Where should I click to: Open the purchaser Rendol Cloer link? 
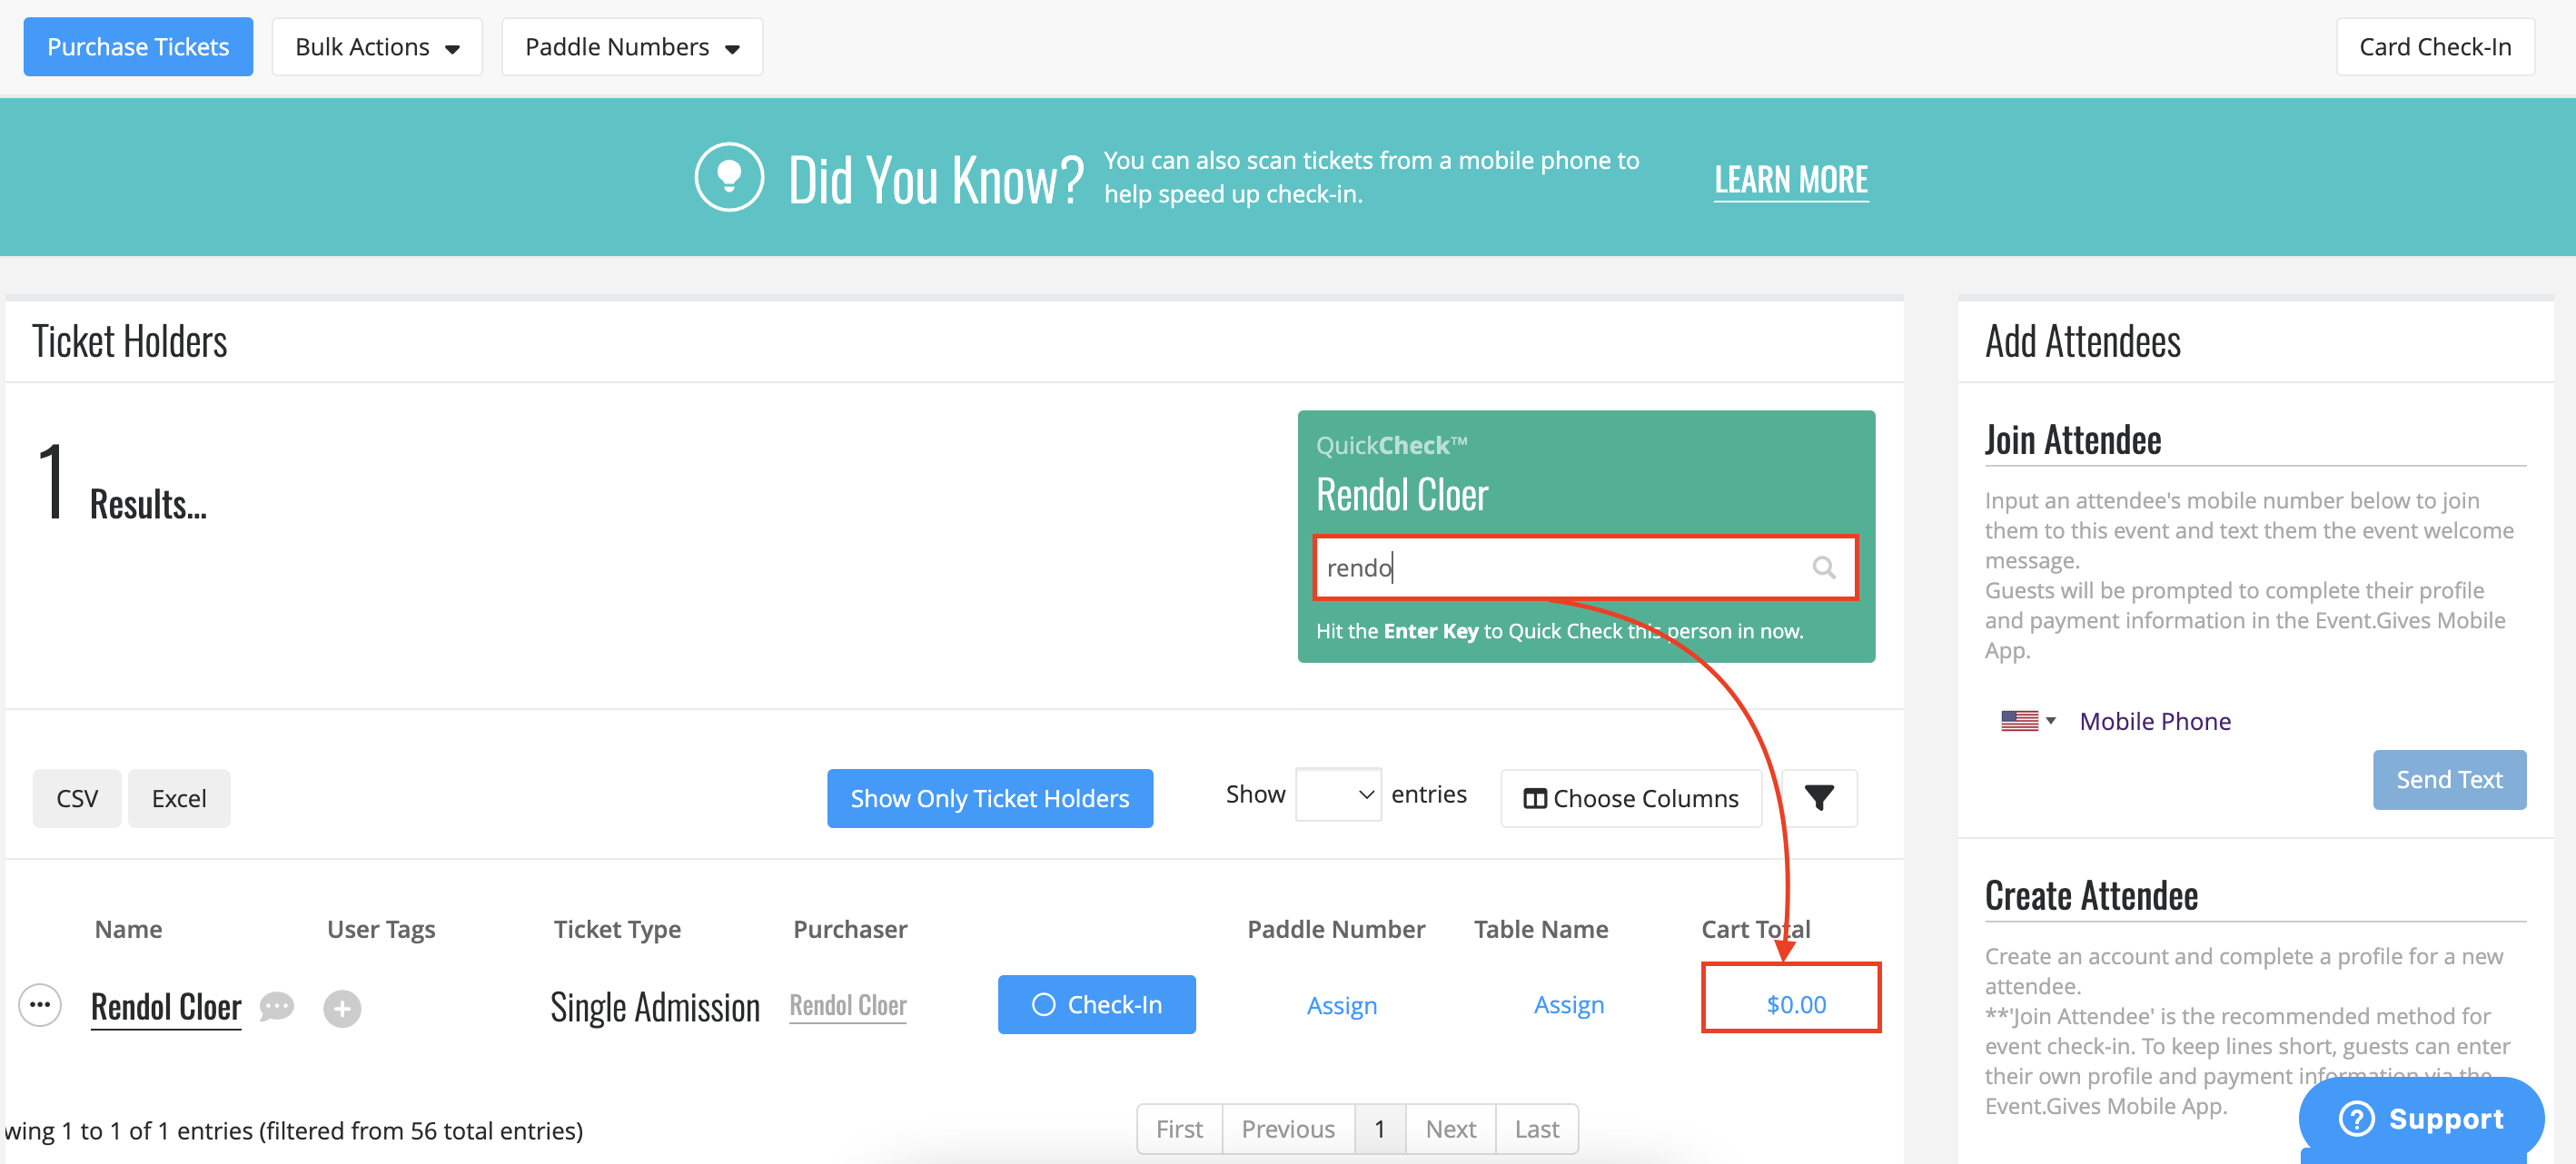tap(848, 1005)
